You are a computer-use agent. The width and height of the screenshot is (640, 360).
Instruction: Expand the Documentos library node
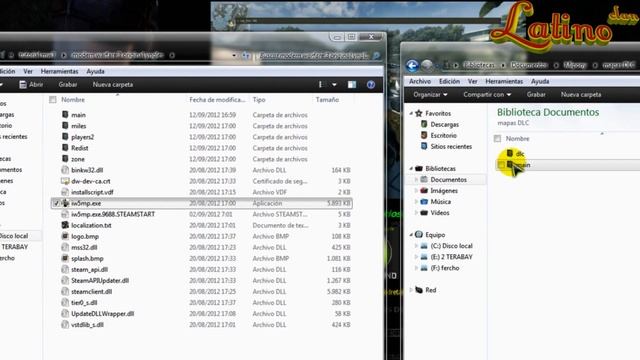(x=416, y=180)
